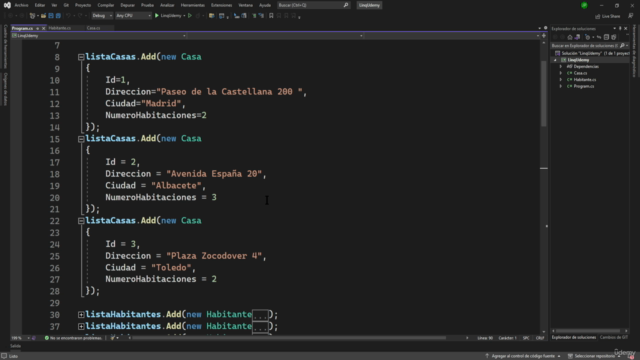640x360 pixels.
Task: Open the Any CPU platform dropdown
Action: (133, 16)
